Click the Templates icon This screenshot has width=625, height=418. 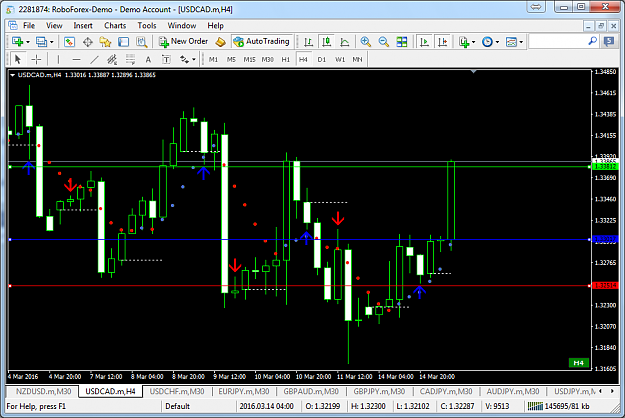click(x=511, y=41)
